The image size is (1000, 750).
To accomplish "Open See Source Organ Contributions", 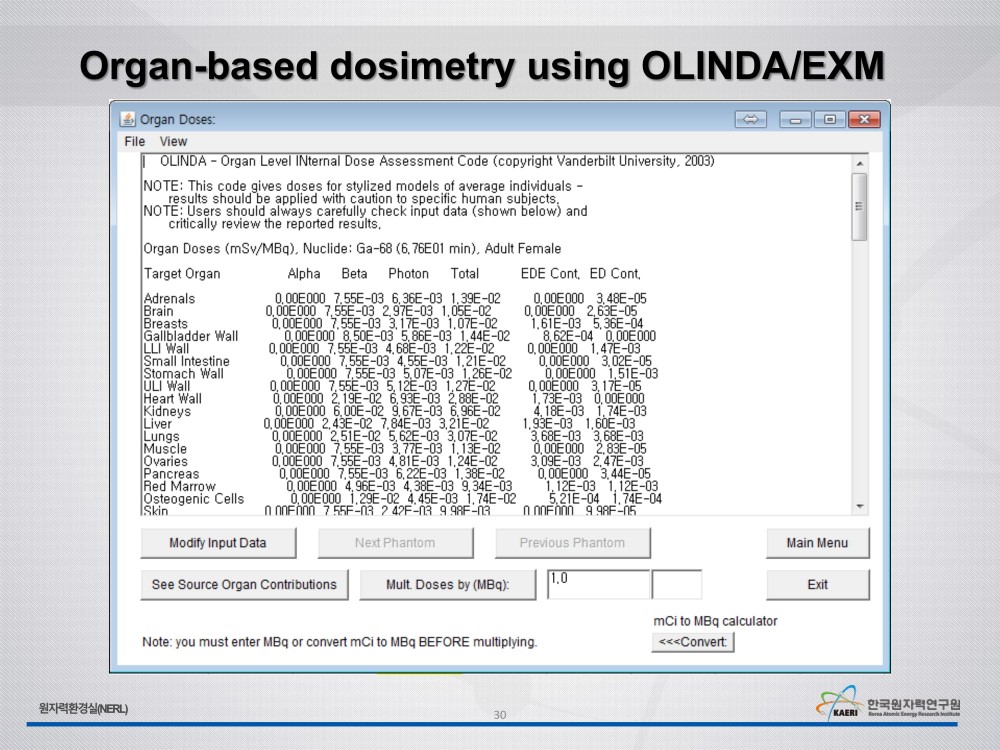I will [x=244, y=585].
